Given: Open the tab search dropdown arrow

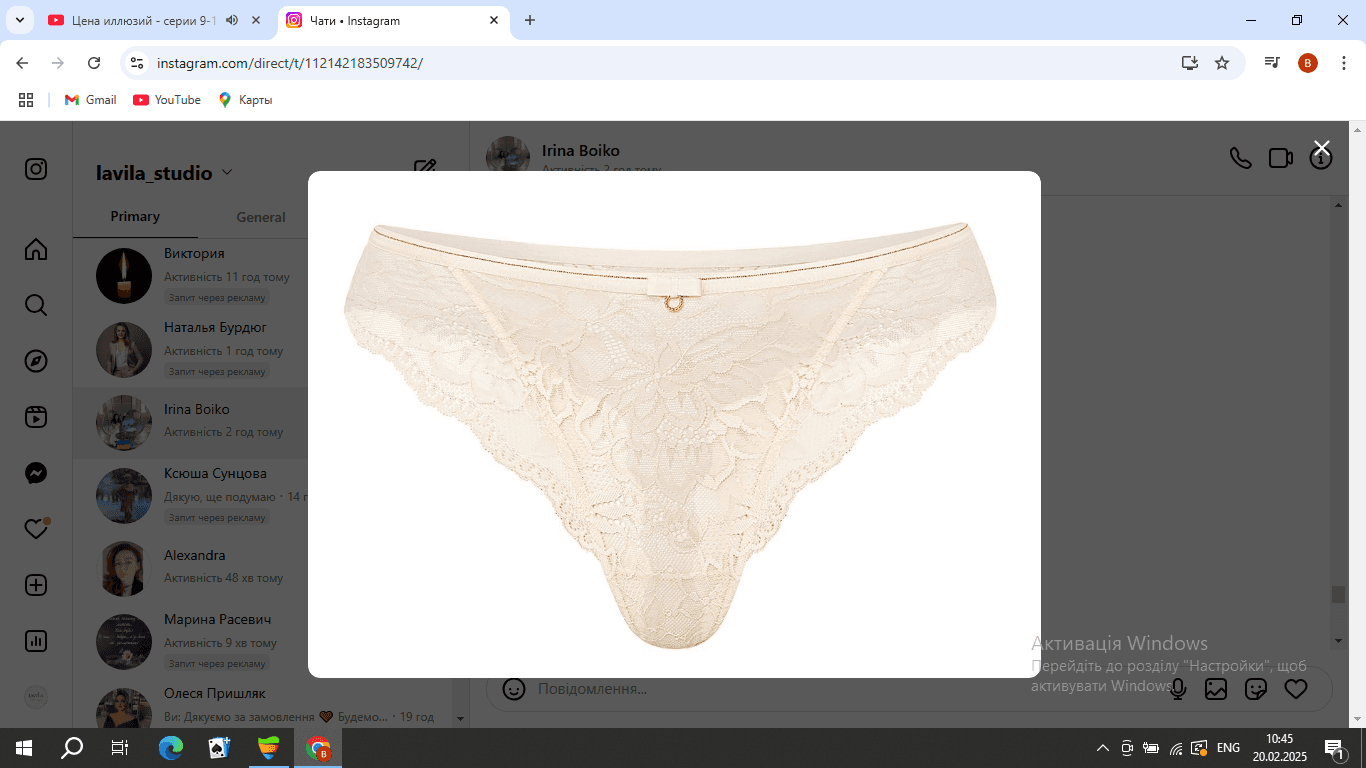Looking at the screenshot, I should tap(19, 20).
